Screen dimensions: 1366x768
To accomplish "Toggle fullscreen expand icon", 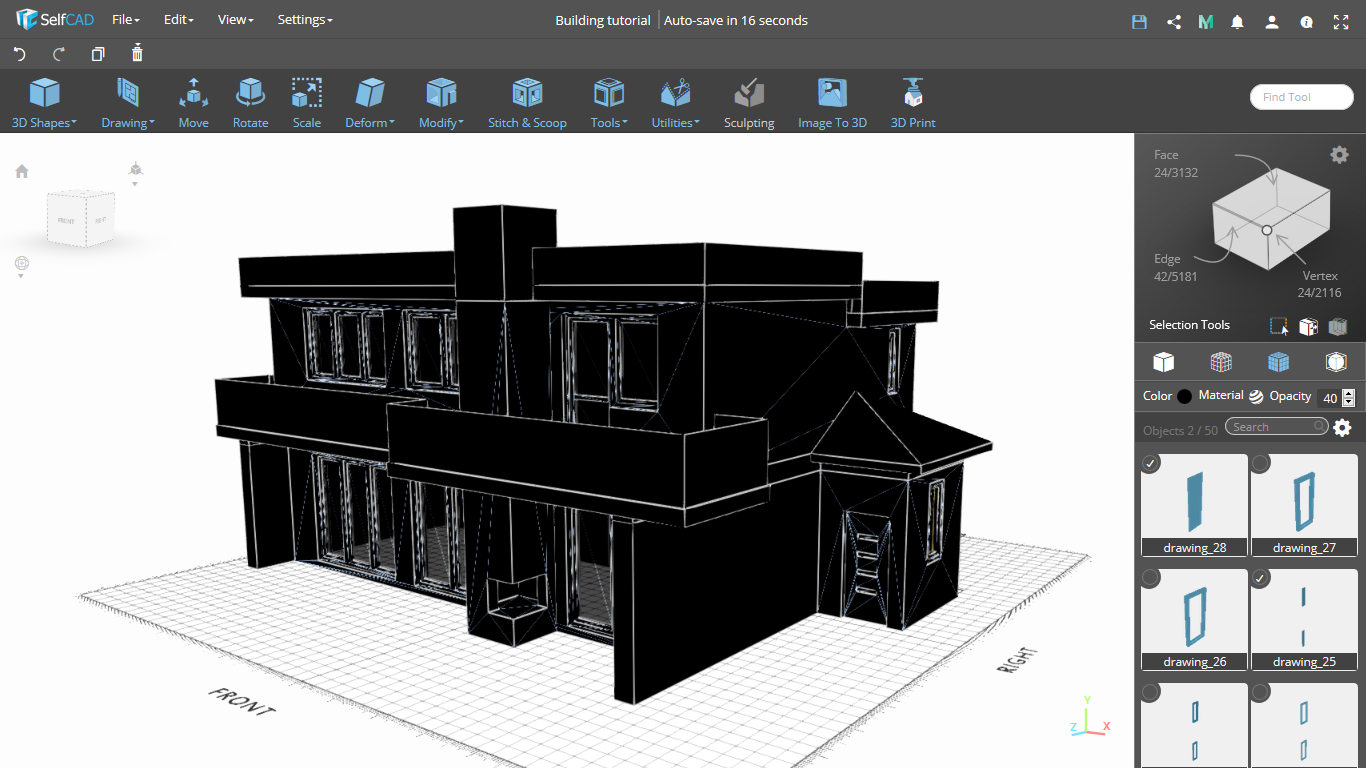I will pyautogui.click(x=1341, y=21).
